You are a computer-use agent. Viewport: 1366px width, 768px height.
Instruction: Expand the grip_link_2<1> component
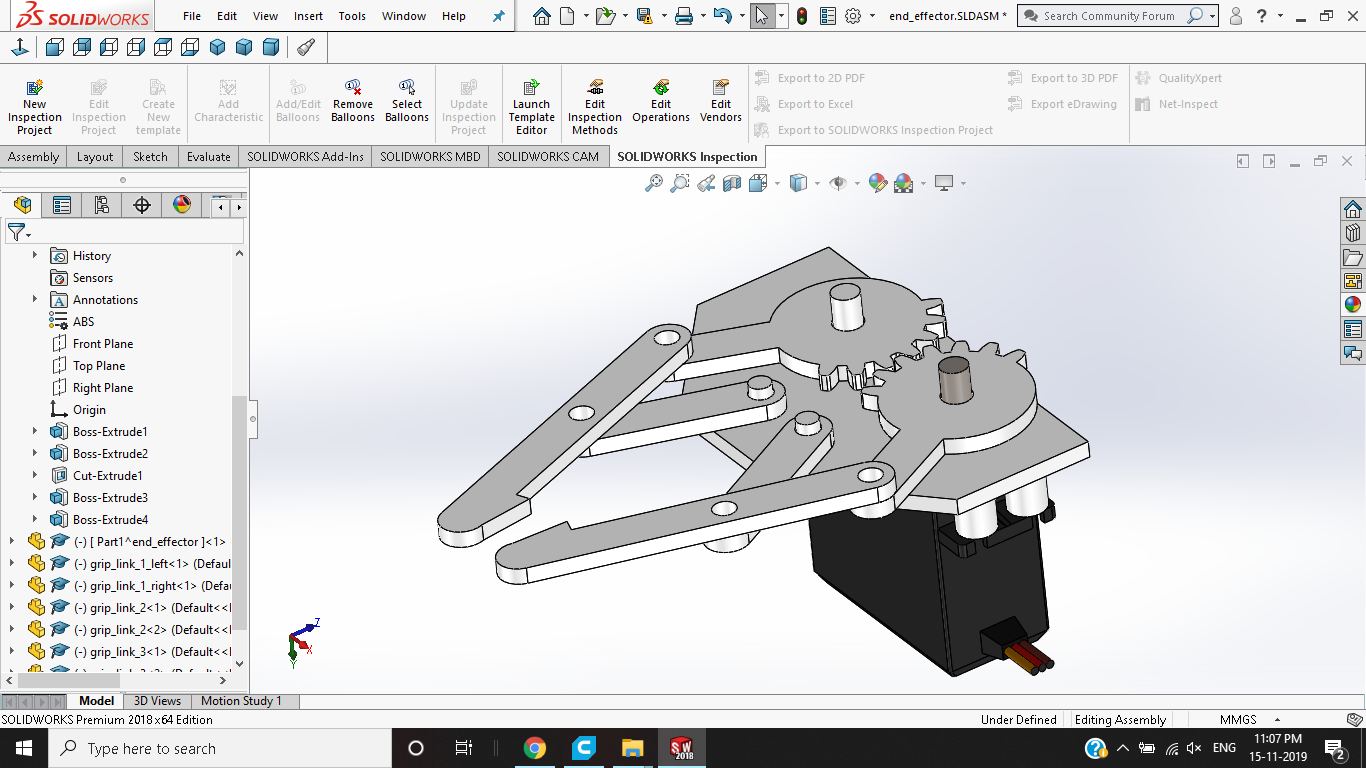12,608
